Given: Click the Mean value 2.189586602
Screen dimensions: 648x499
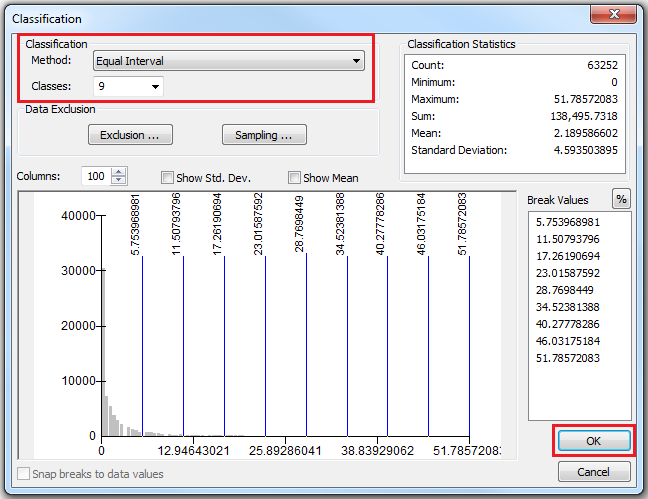Looking at the screenshot, I should coord(586,133).
